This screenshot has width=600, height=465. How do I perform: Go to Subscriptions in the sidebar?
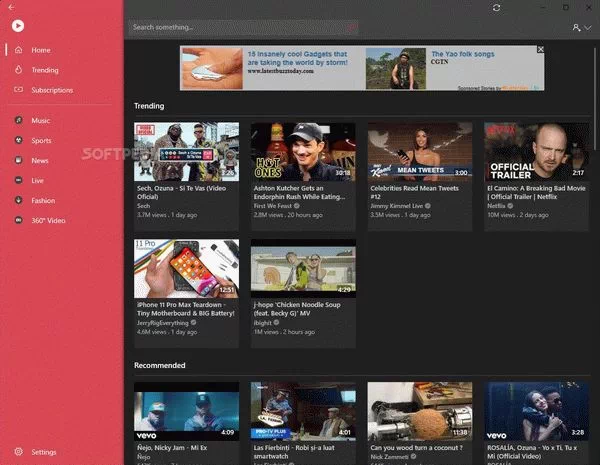[51, 90]
